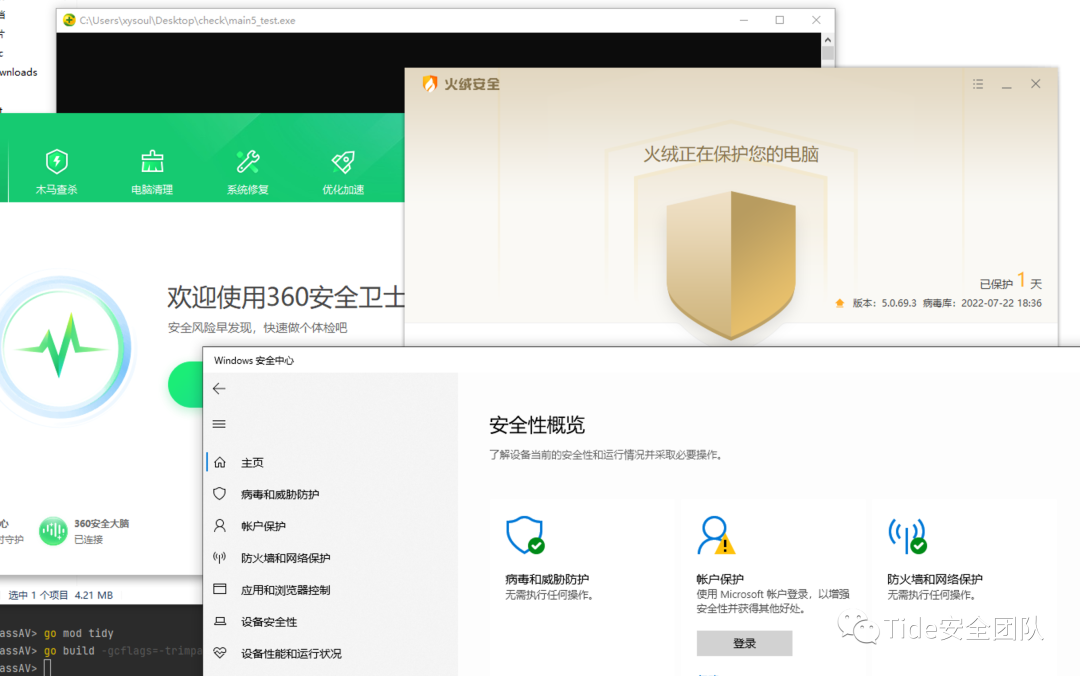This screenshot has width=1080, height=676.
Task: Toggle the Windows Security hamburger menu
Action: 219,424
